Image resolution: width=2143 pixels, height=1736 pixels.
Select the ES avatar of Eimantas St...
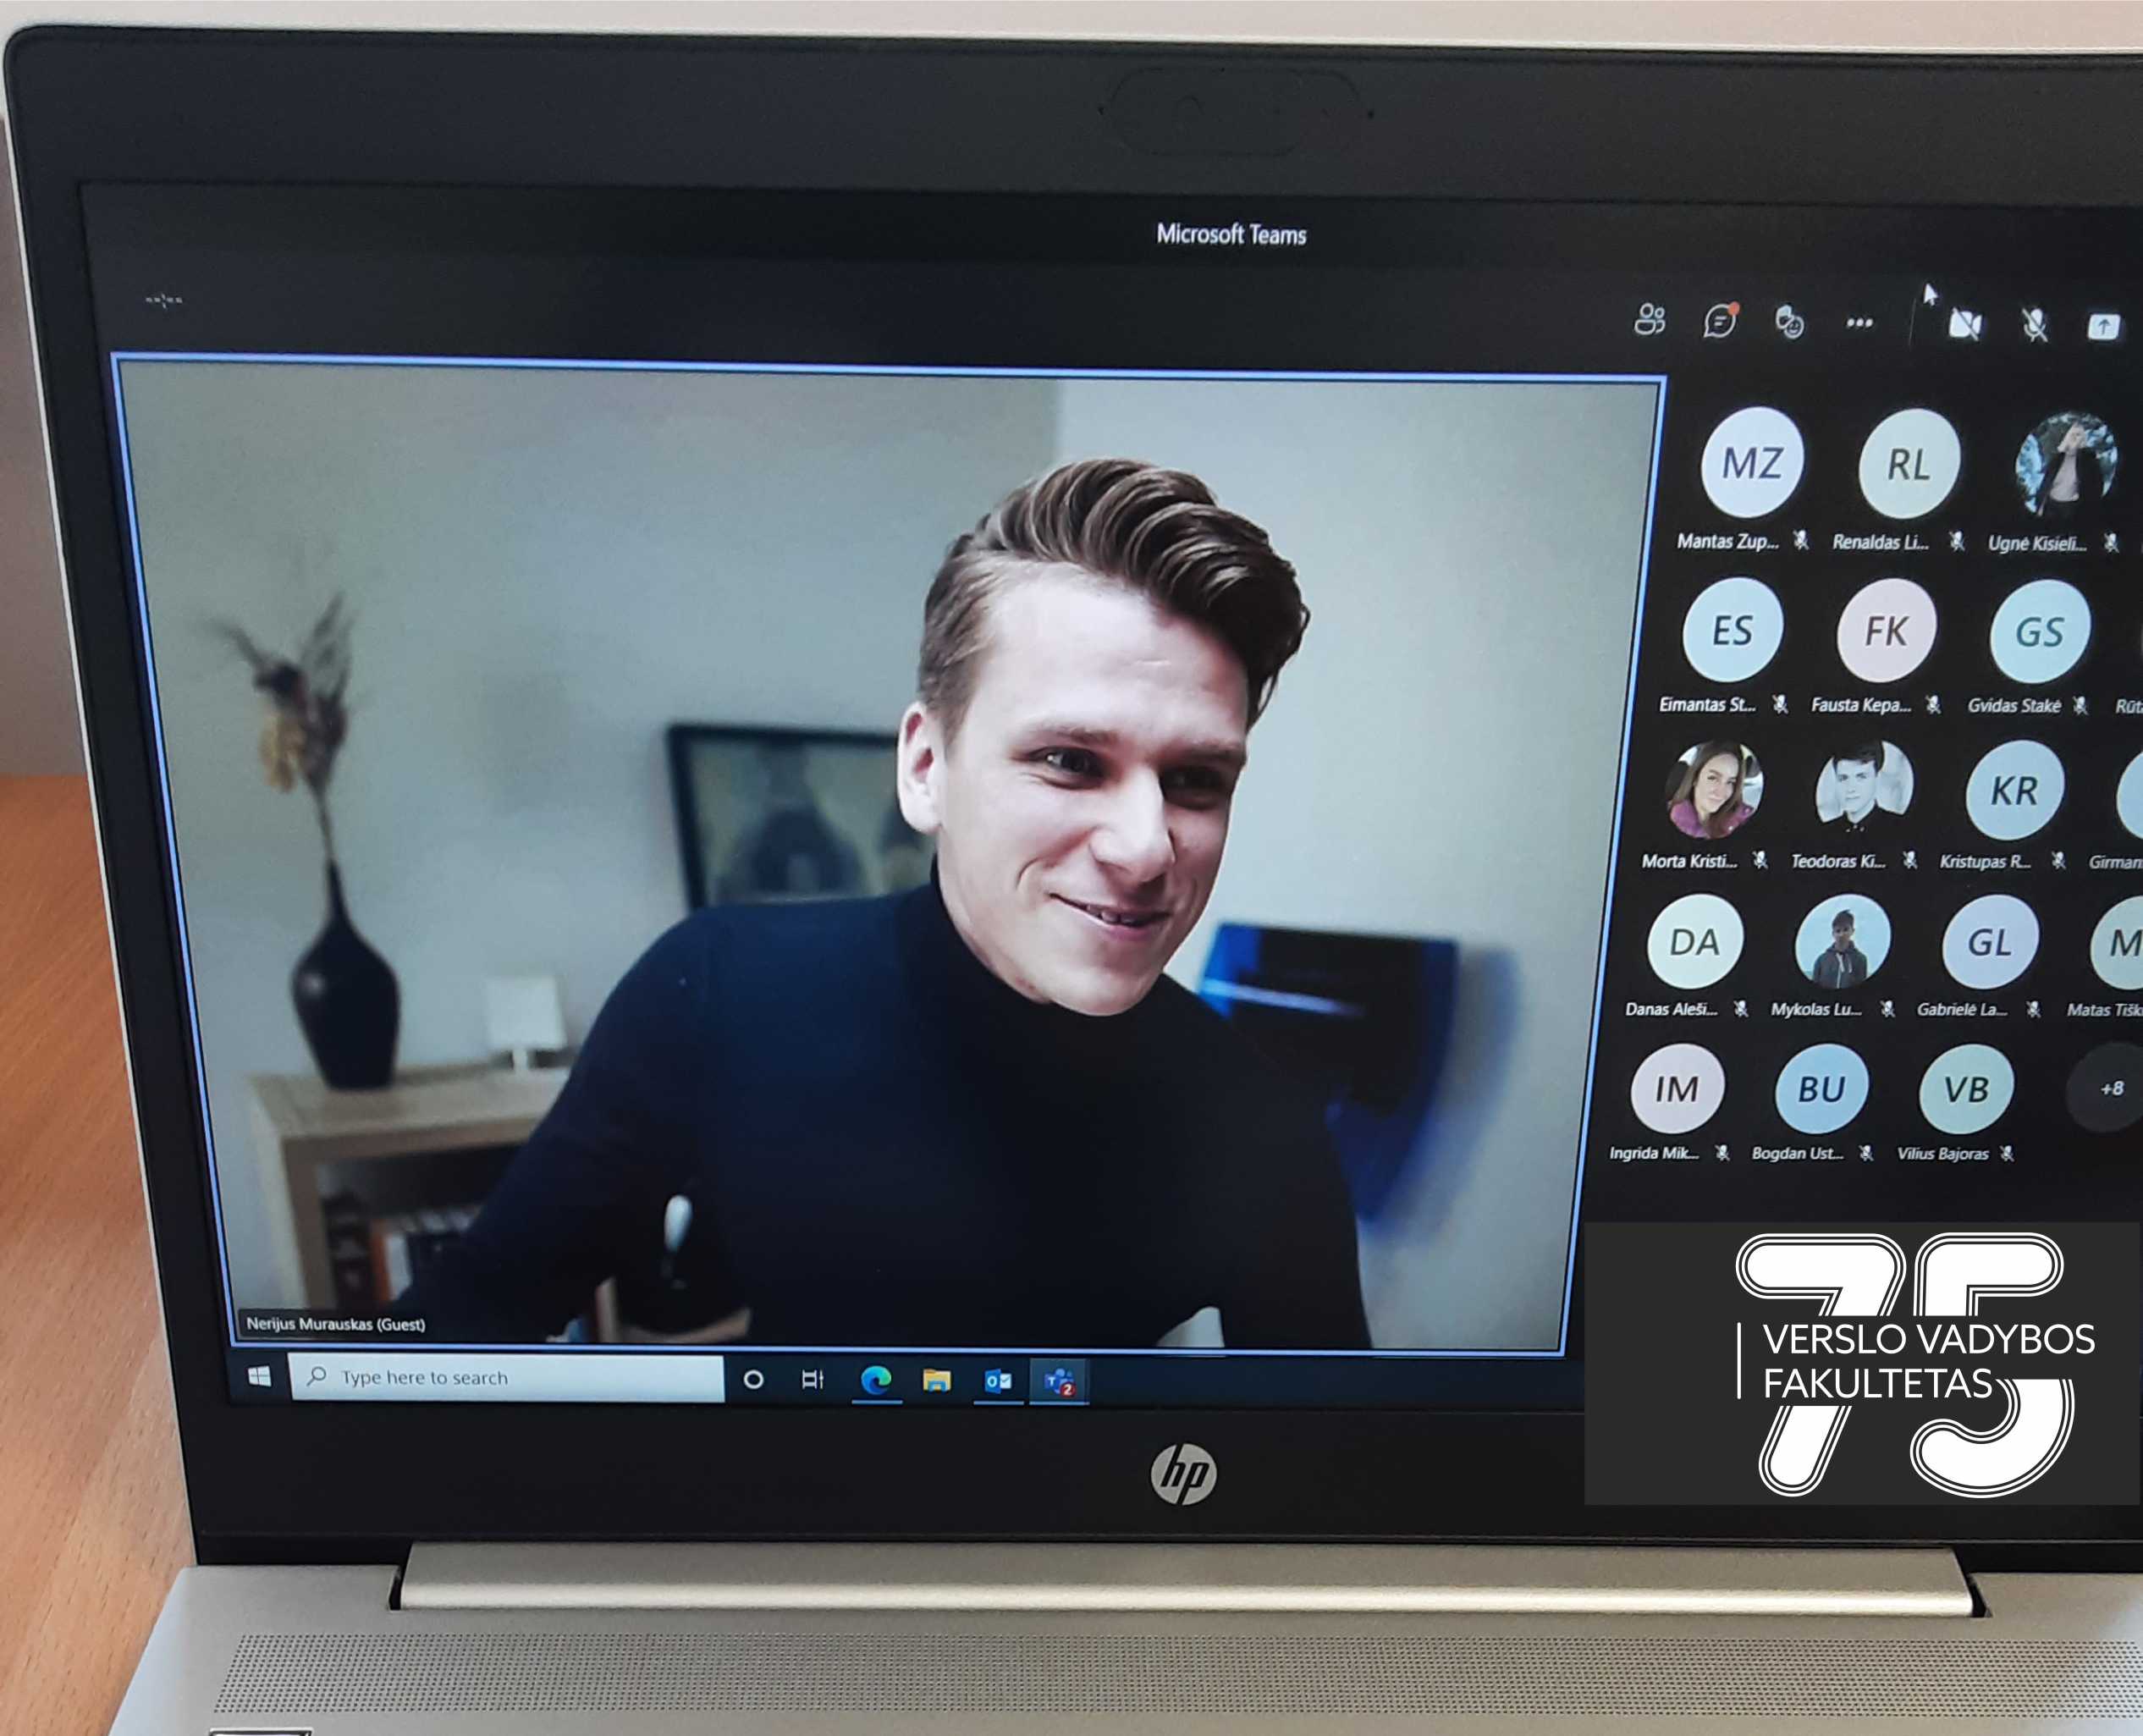1732,630
